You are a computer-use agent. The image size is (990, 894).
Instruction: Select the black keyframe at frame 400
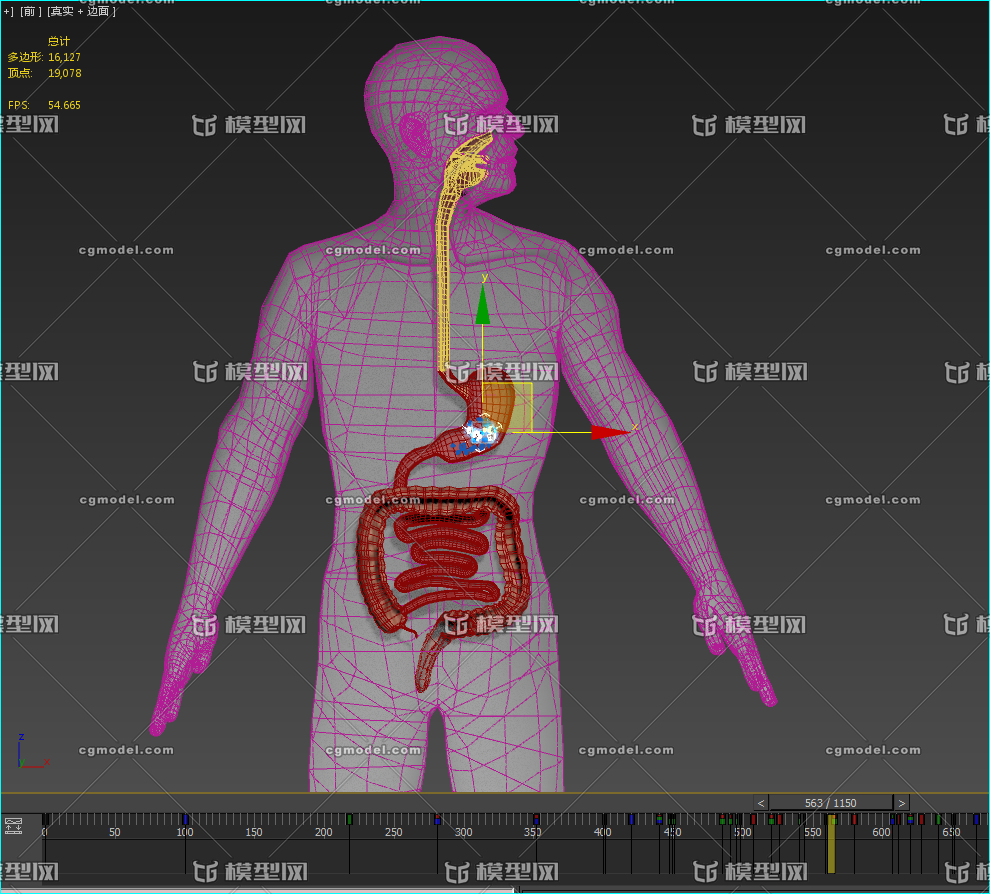(604, 820)
